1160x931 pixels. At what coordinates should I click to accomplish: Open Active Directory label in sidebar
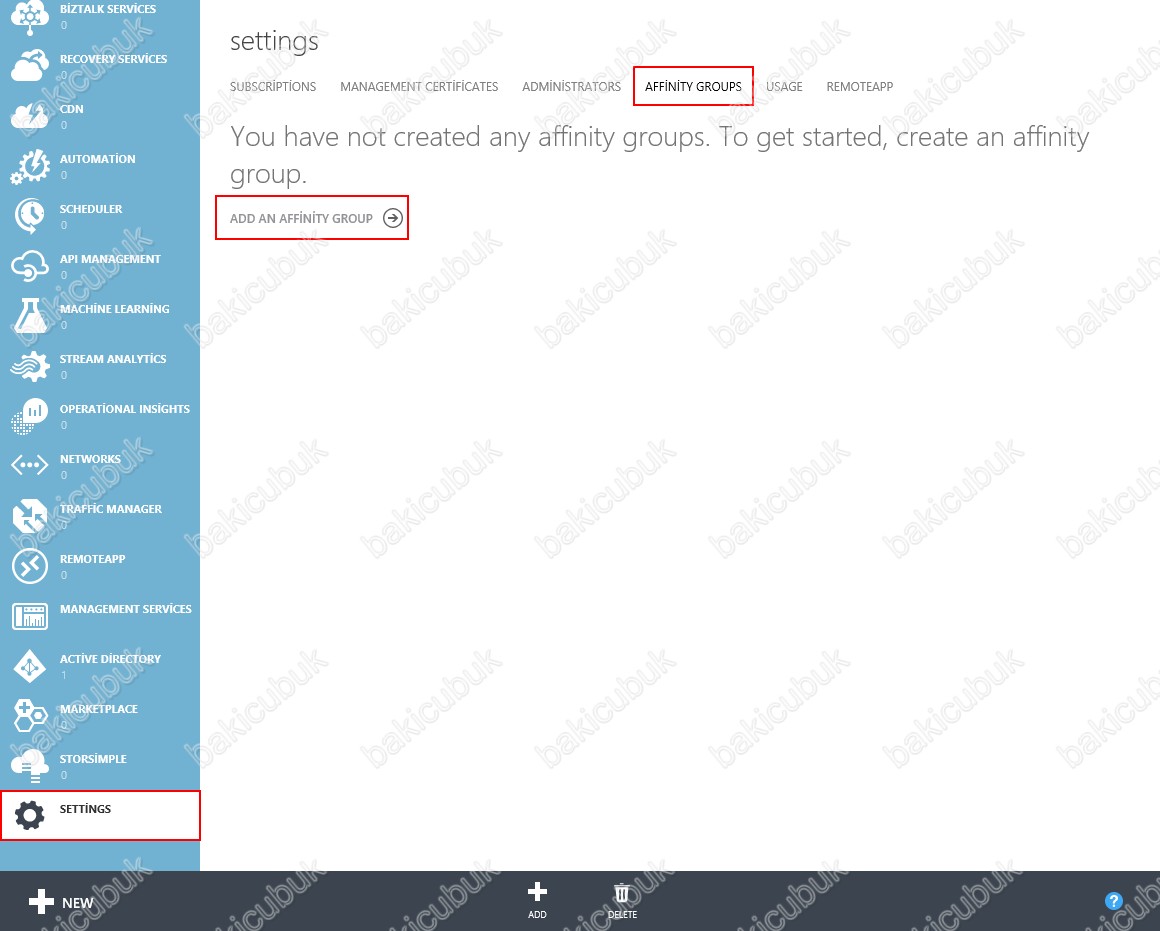click(x=110, y=659)
